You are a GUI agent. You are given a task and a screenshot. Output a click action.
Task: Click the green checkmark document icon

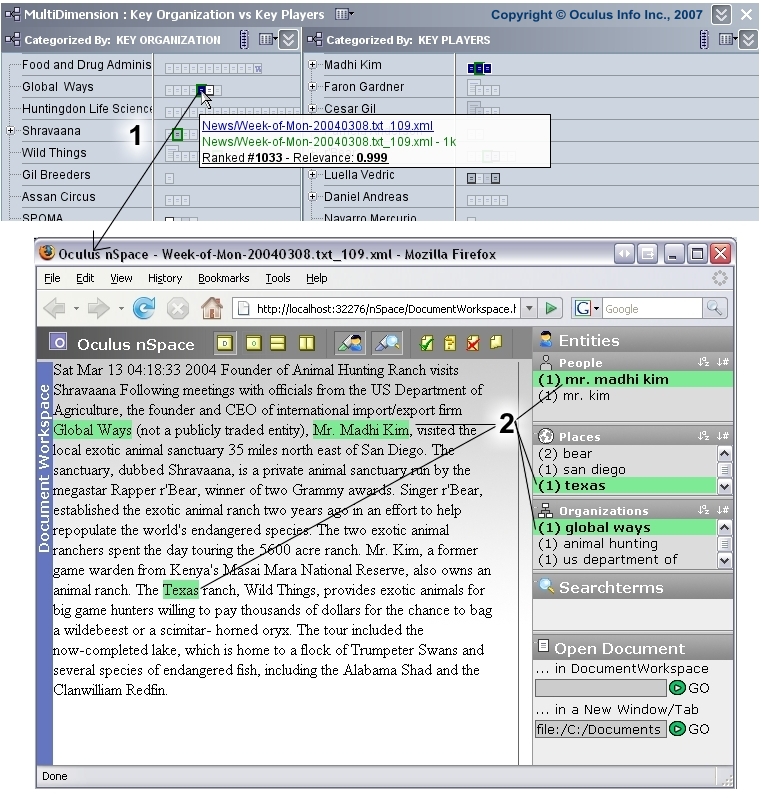[426, 344]
